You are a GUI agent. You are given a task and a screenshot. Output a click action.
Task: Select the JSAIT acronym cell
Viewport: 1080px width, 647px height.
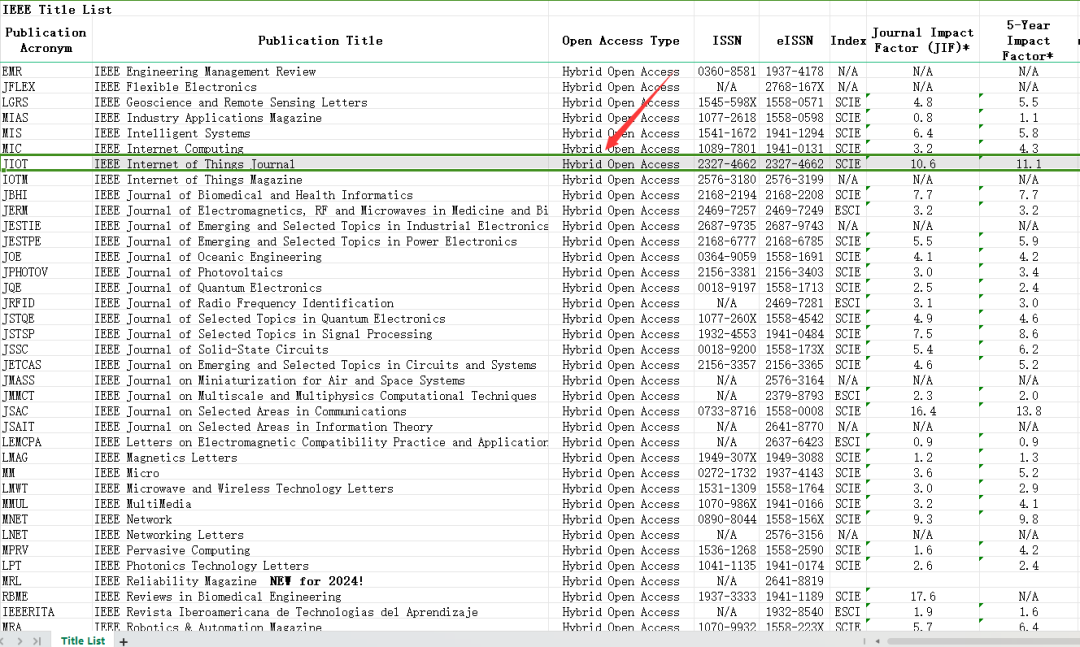[x=46, y=427]
